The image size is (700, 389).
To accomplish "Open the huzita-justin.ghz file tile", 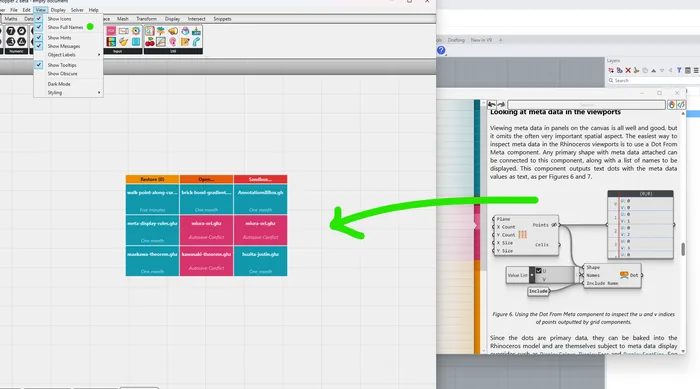I will tap(260, 261).
